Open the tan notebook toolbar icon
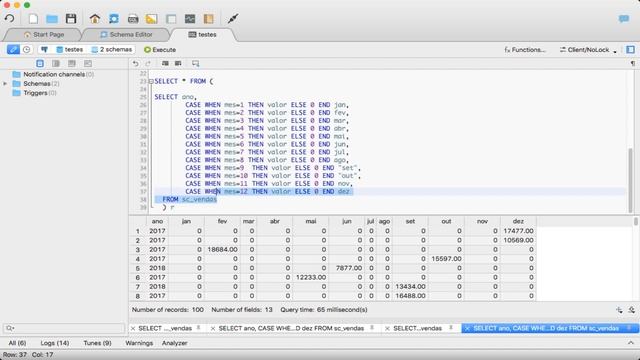Image resolution: width=640 pixels, height=360 pixels. (x=209, y=18)
